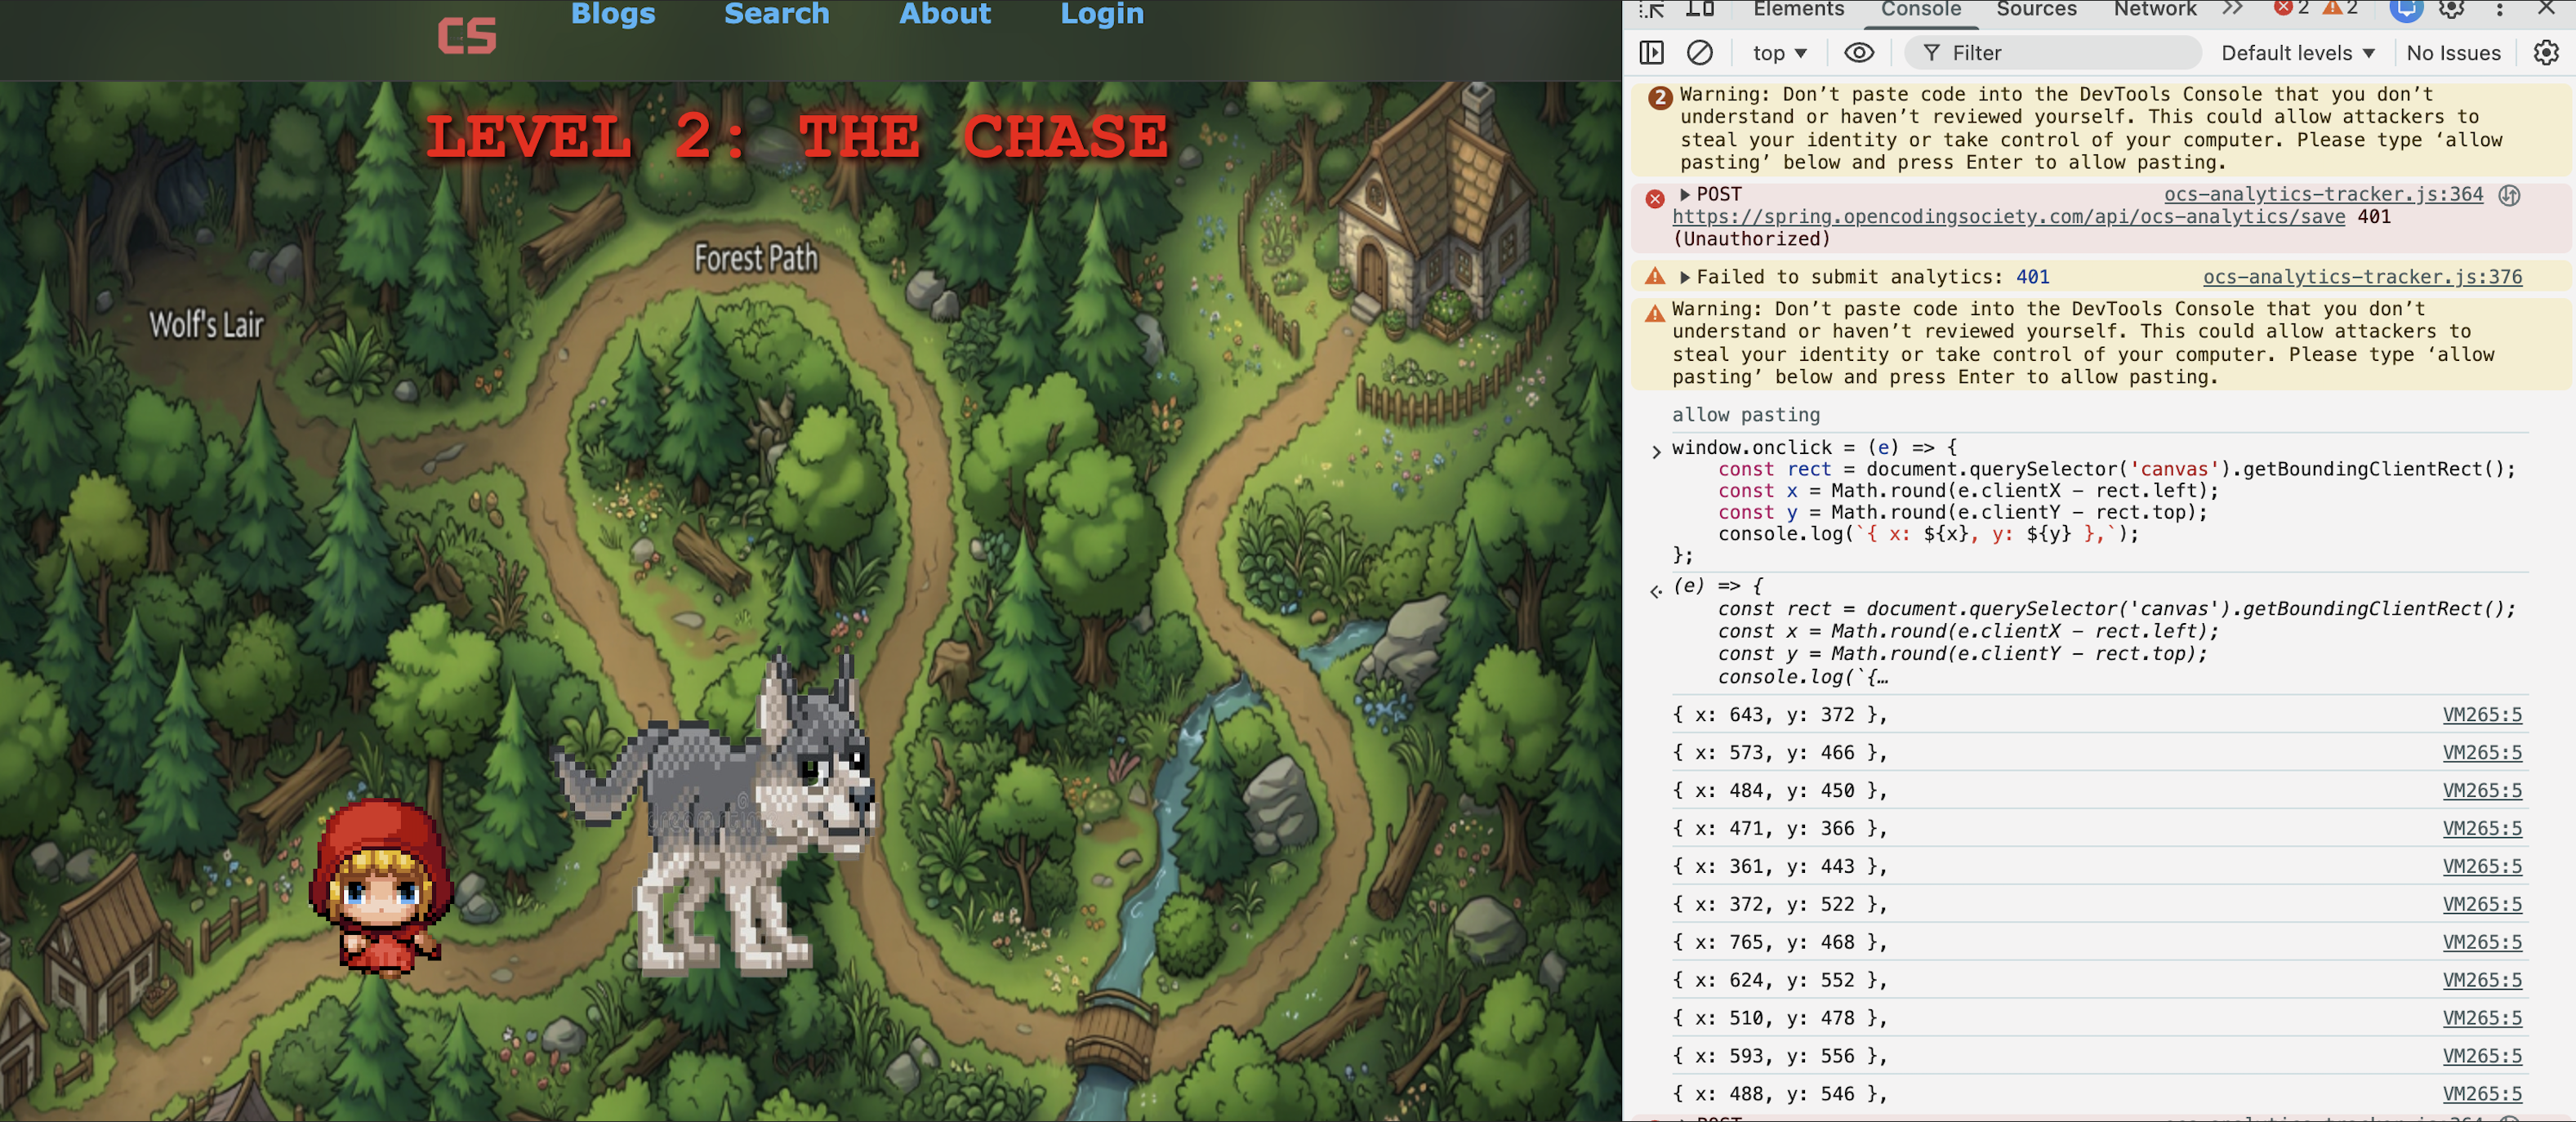Screen dimensions: 2576x1122
Task: Open the Login nav link
Action: coord(1101,13)
